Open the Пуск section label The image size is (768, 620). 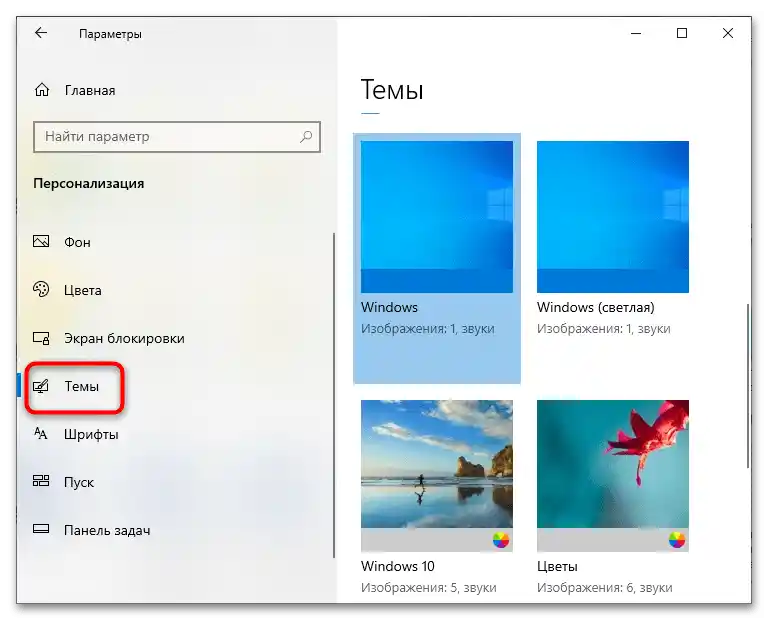[x=79, y=482]
